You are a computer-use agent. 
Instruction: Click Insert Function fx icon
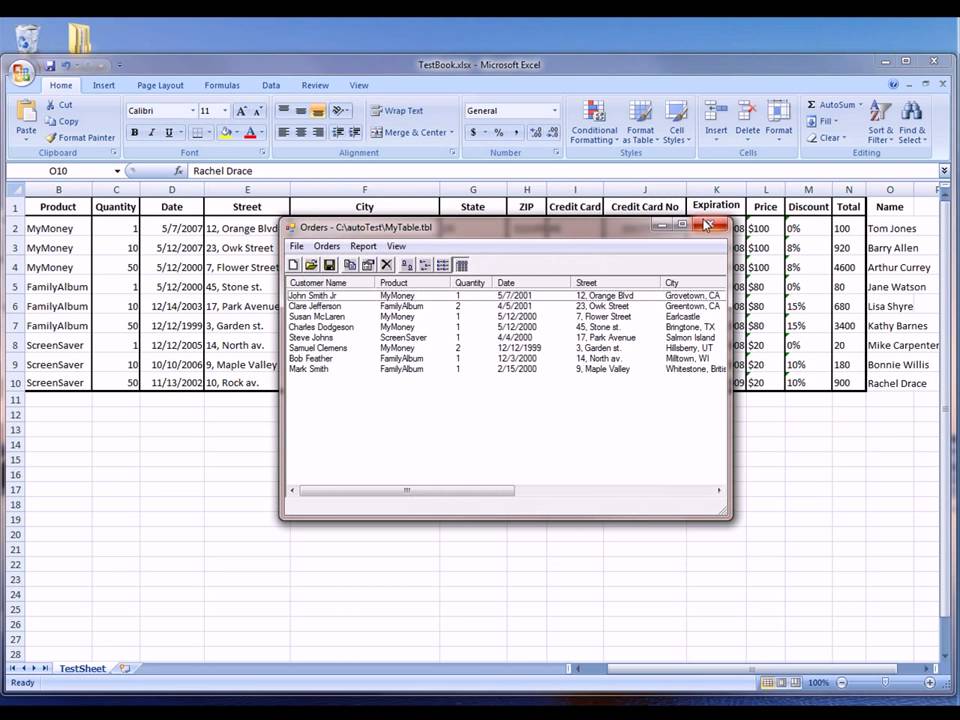178,171
